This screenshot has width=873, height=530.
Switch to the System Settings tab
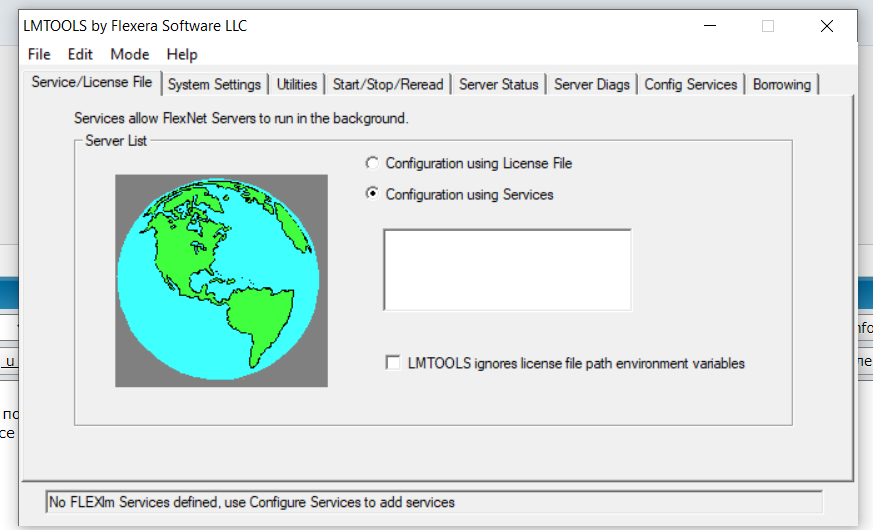coord(214,84)
